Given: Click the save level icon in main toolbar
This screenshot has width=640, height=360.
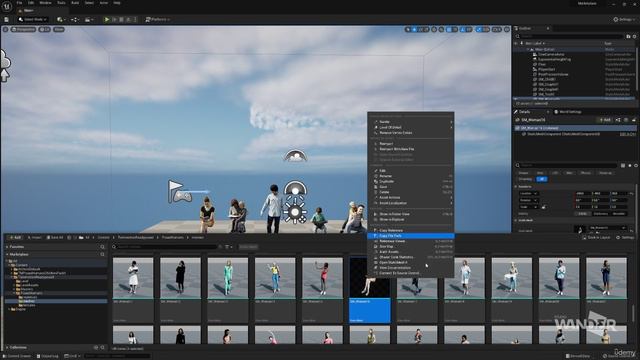Looking at the screenshot, I should point(7,19).
